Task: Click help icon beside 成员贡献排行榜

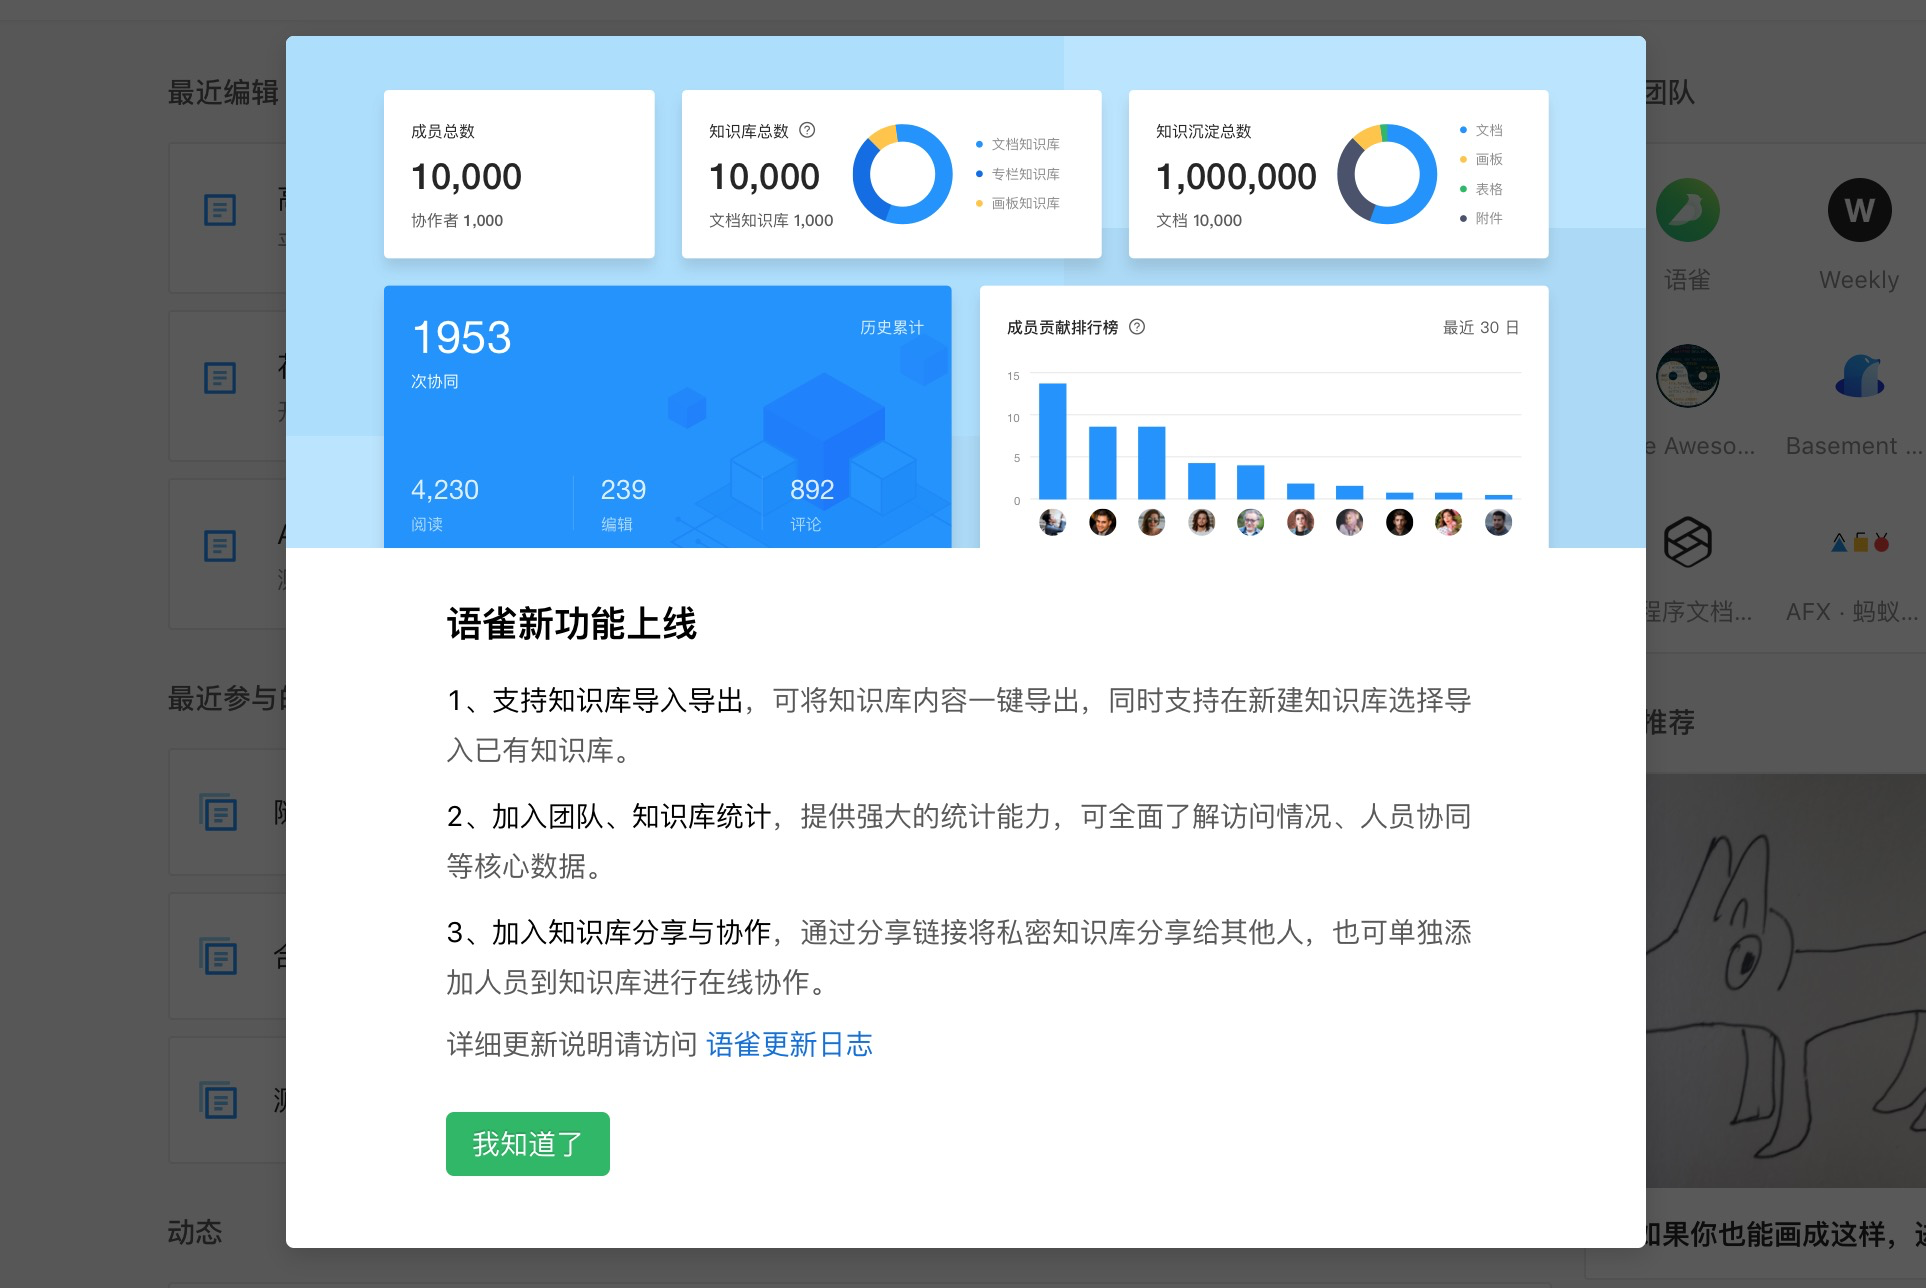Action: pyautogui.click(x=1137, y=327)
